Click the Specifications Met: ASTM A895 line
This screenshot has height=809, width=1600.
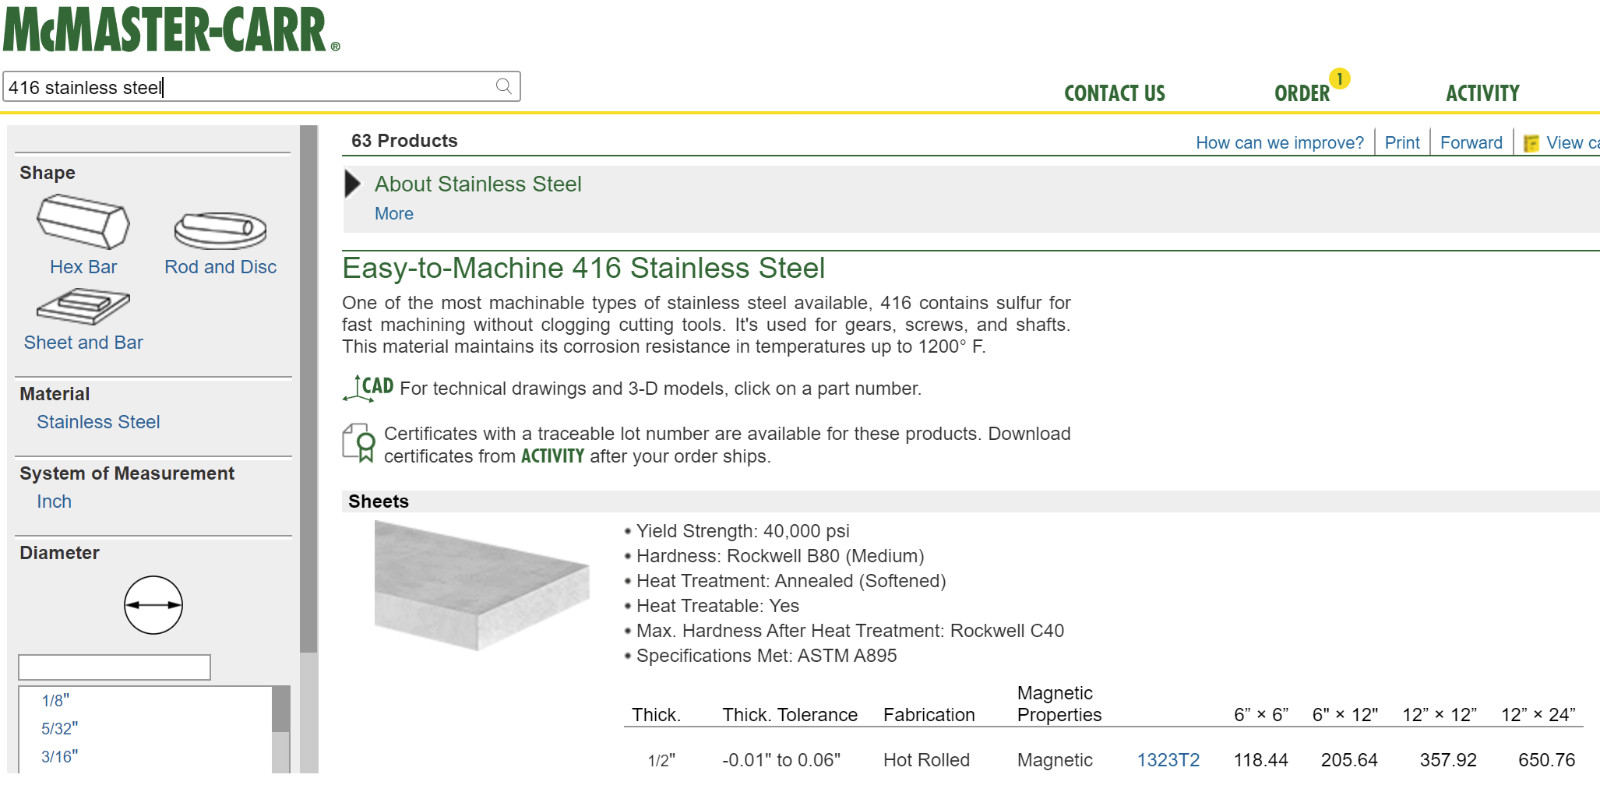(x=766, y=656)
